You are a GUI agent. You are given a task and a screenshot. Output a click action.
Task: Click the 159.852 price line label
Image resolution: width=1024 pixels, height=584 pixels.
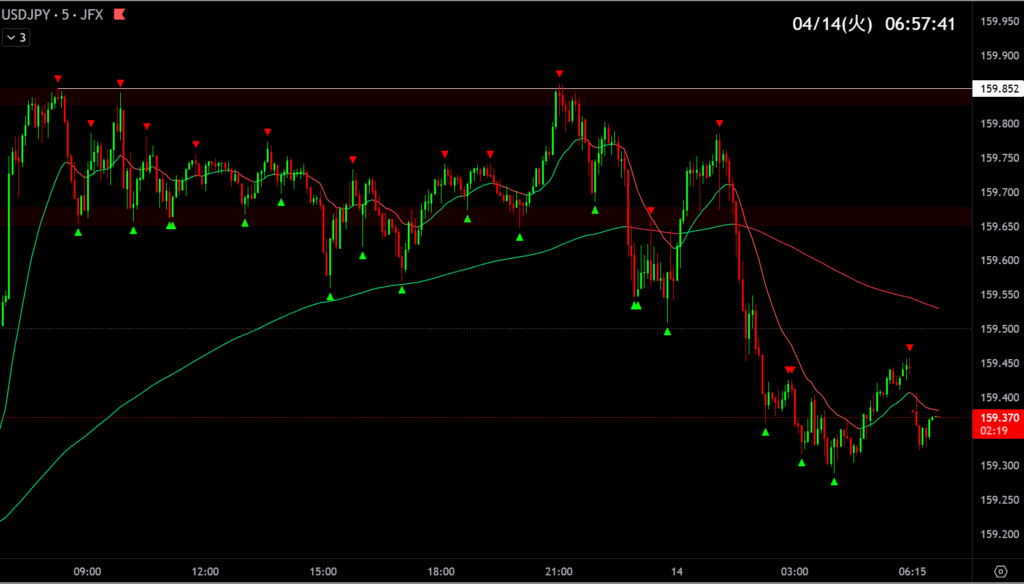click(x=999, y=89)
